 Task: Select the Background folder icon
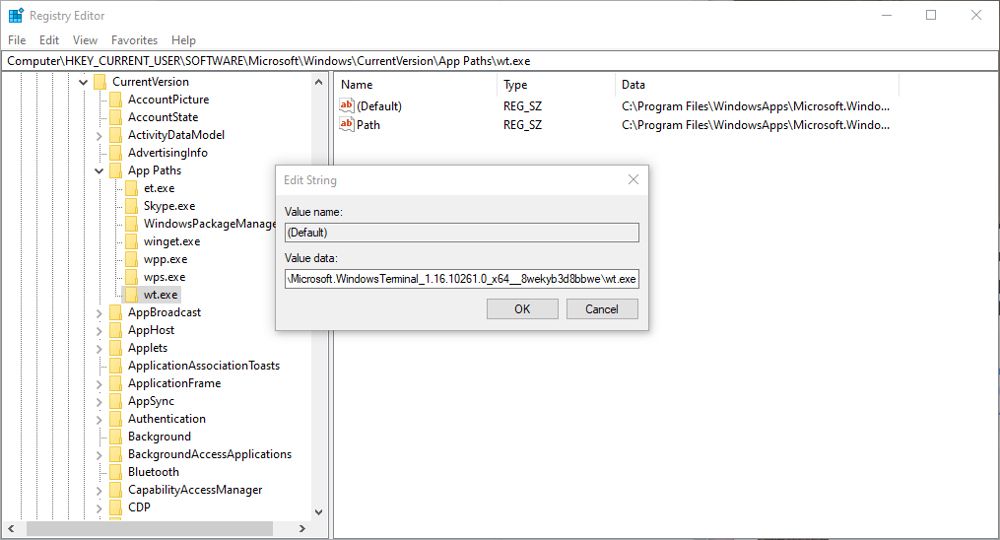click(x=115, y=437)
